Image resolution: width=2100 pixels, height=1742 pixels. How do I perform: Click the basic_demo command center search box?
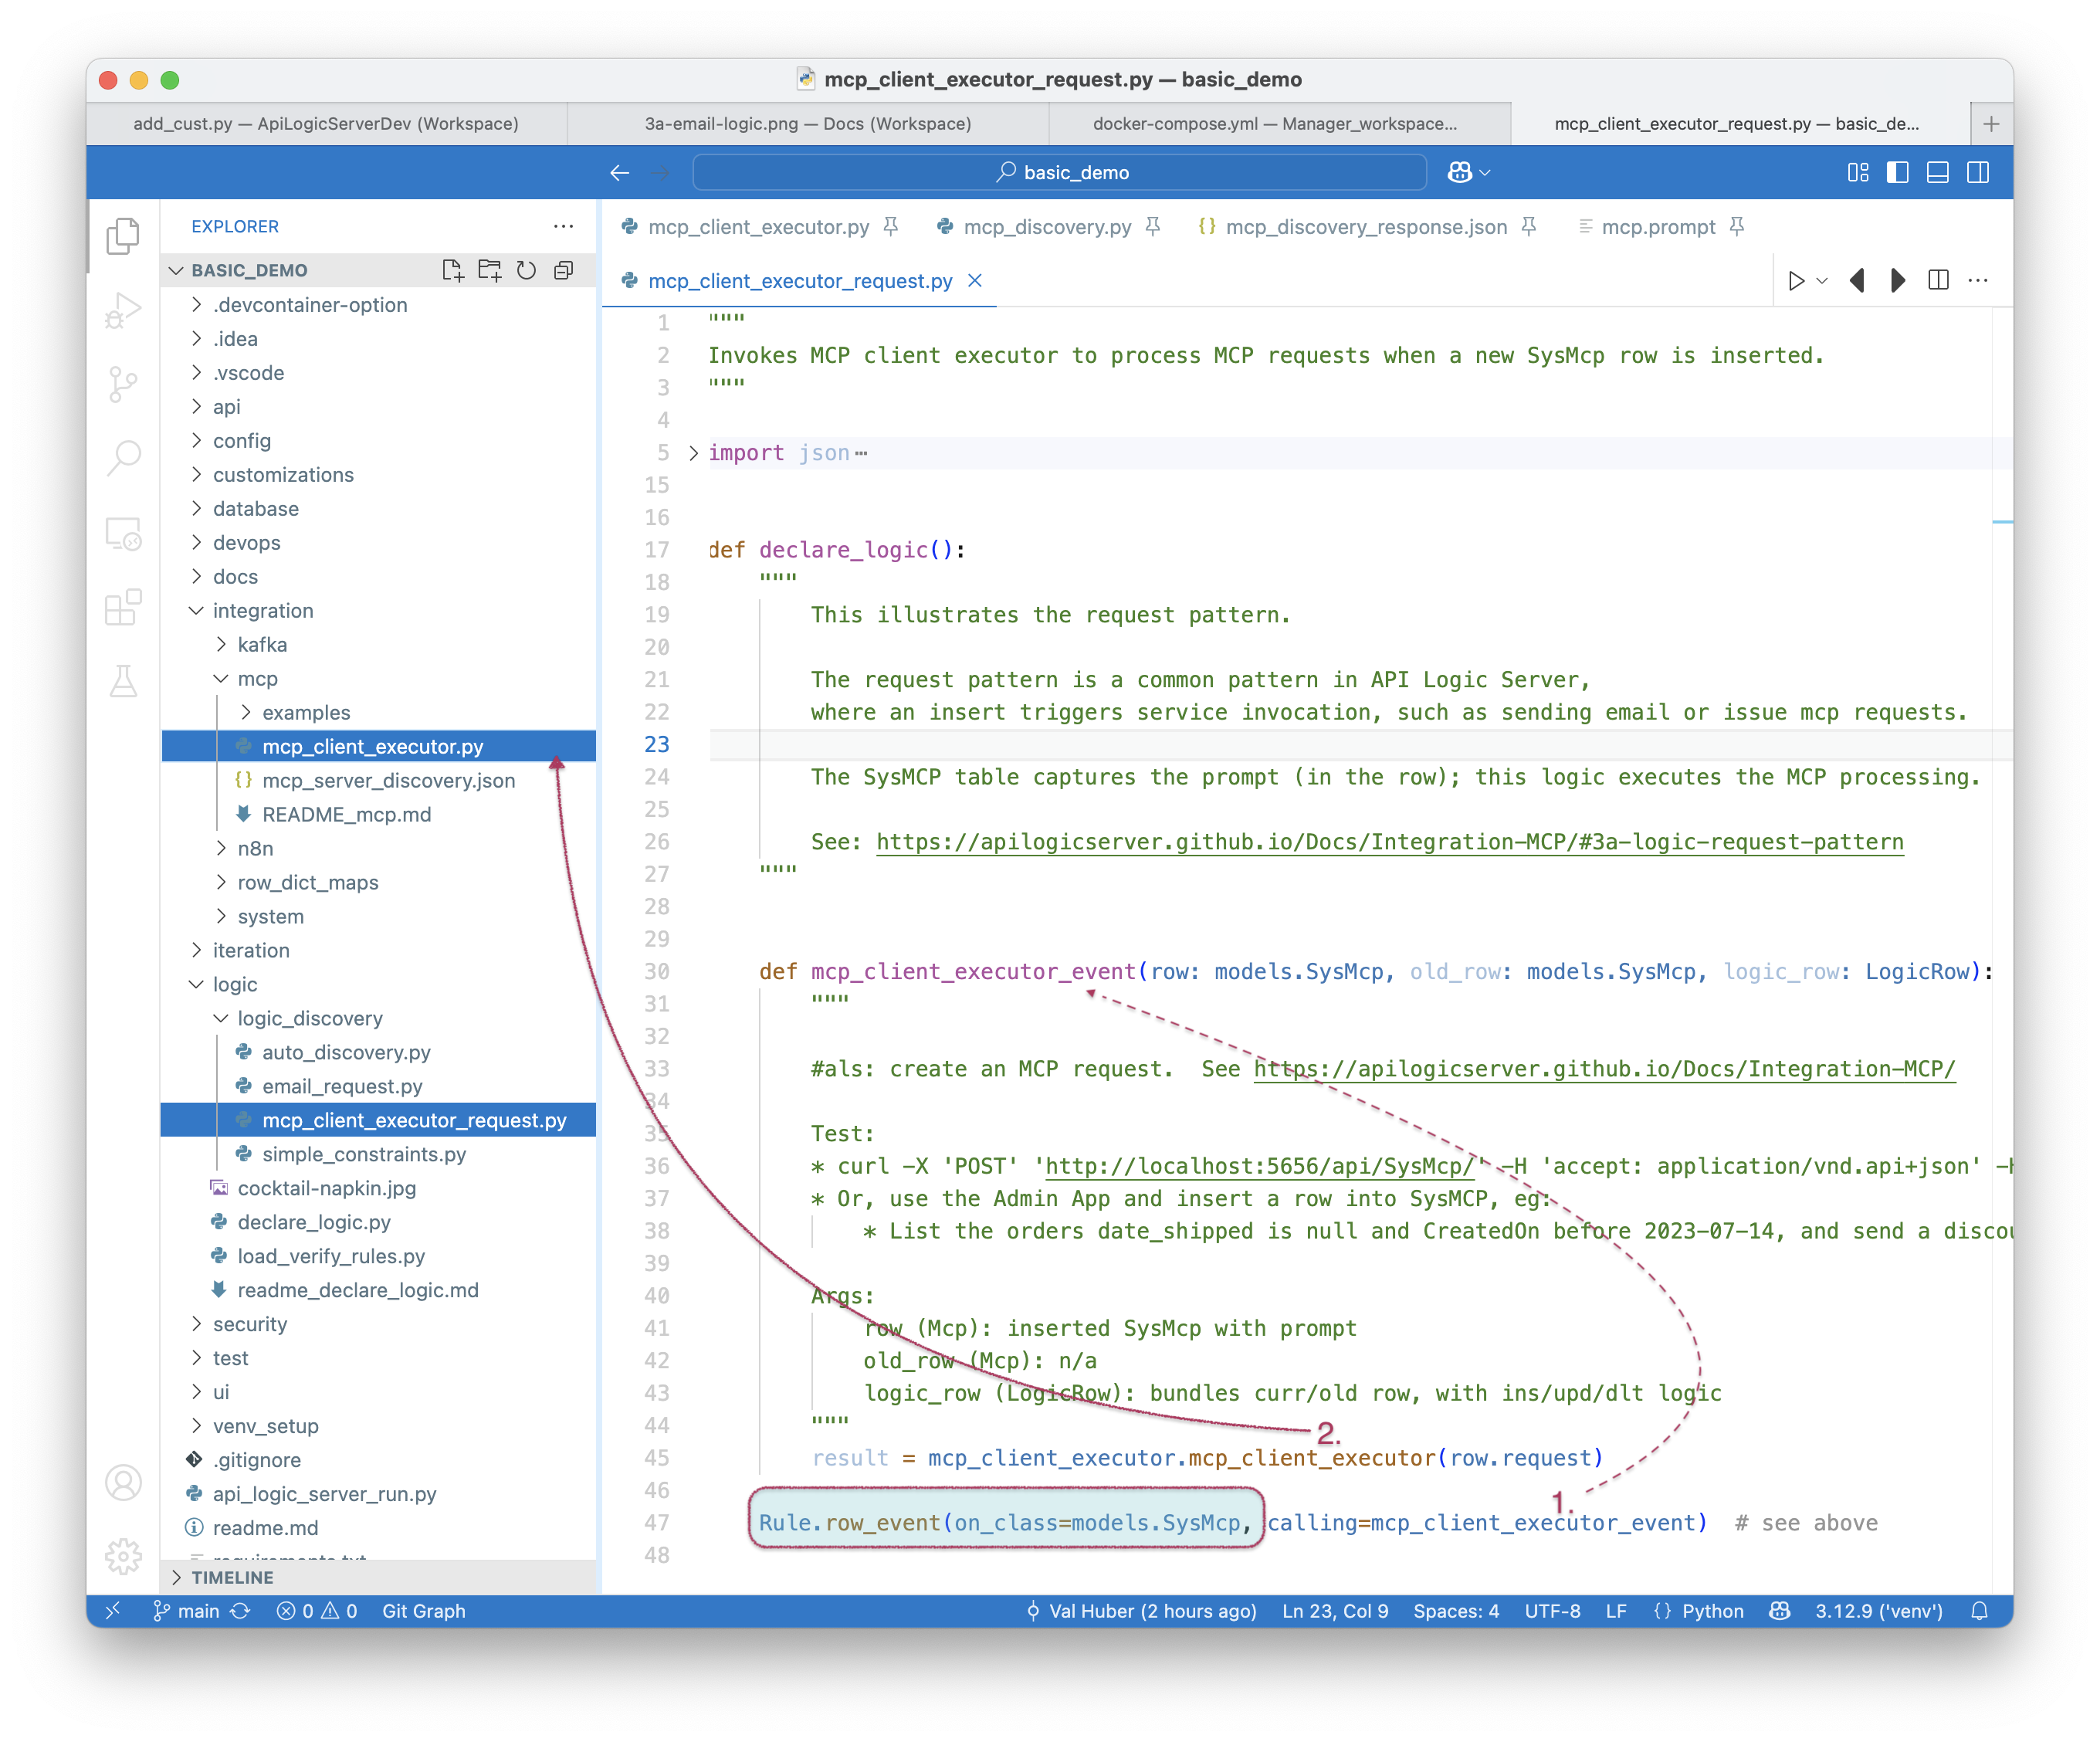1060,173
